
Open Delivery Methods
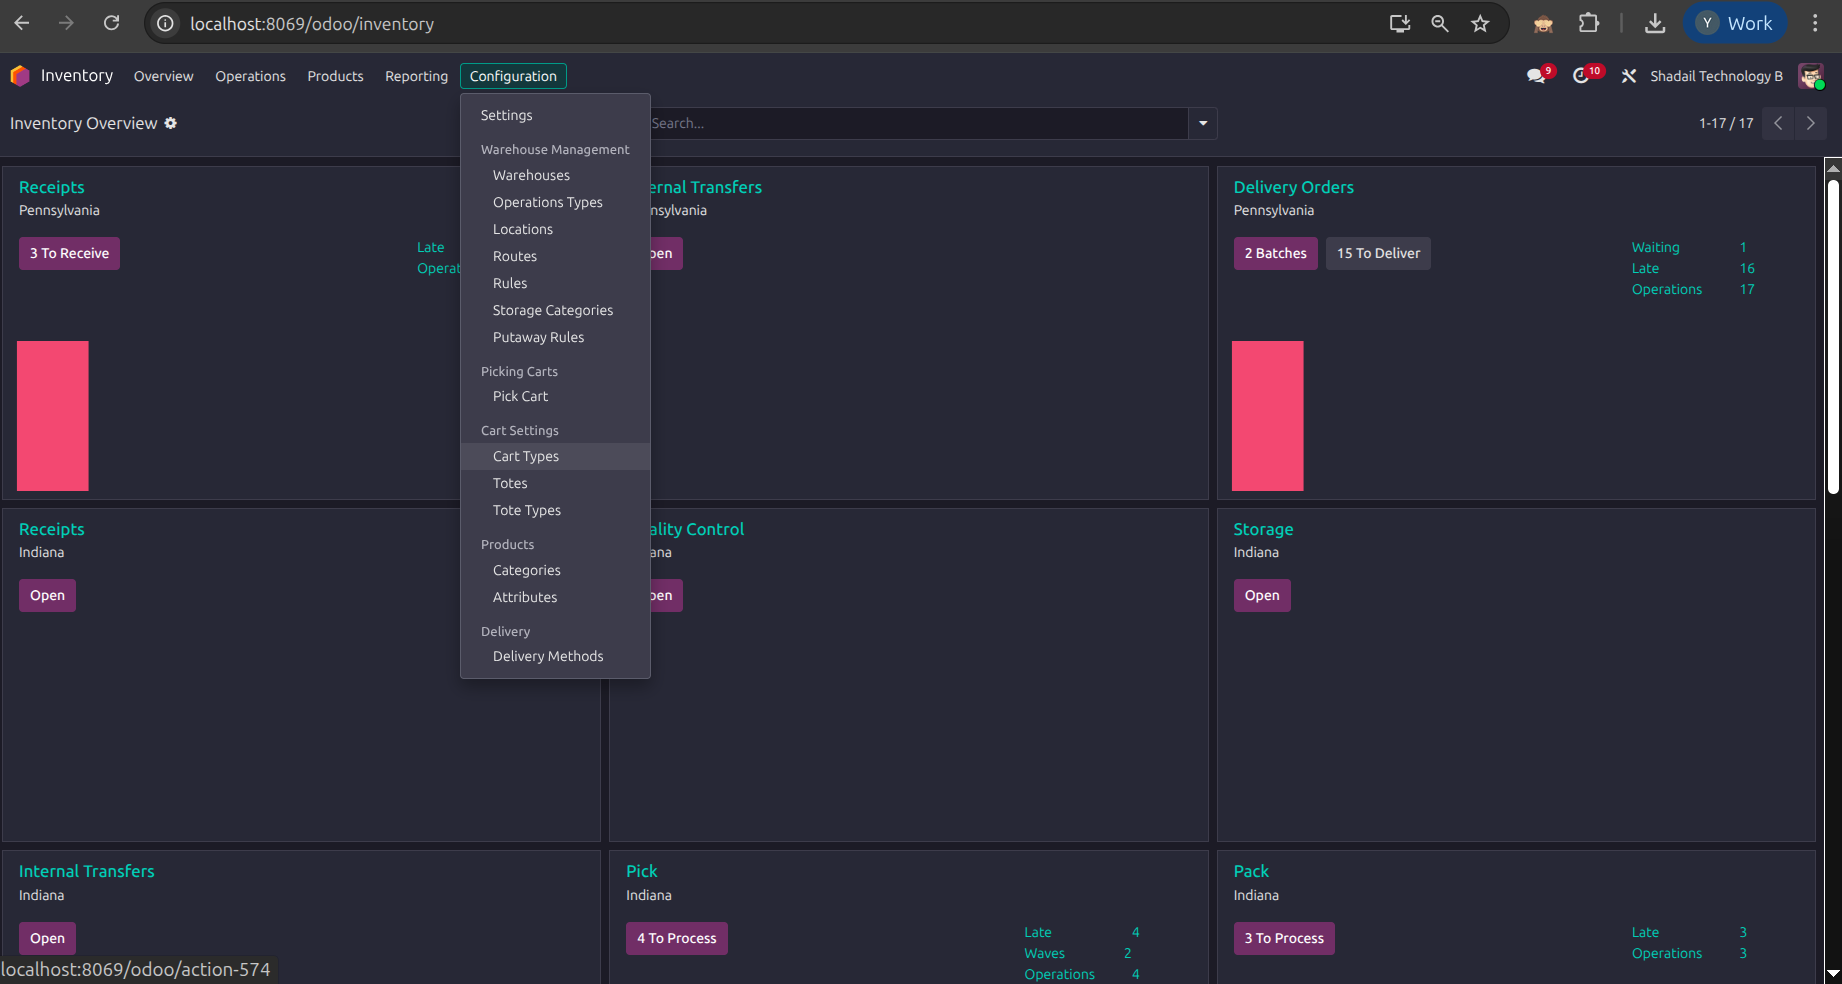(555, 656)
